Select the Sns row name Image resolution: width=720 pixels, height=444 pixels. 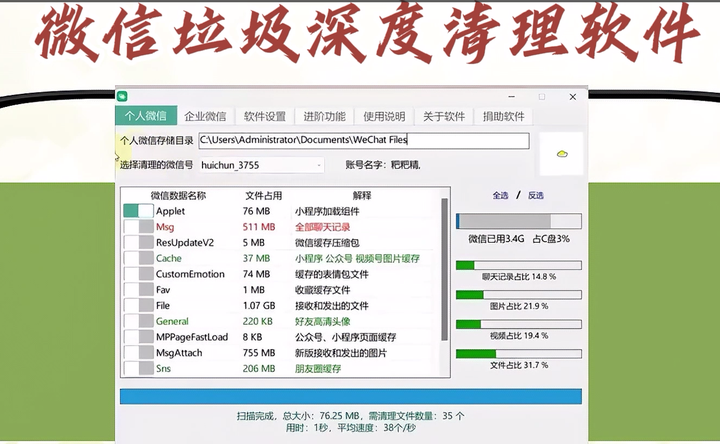coord(163,368)
